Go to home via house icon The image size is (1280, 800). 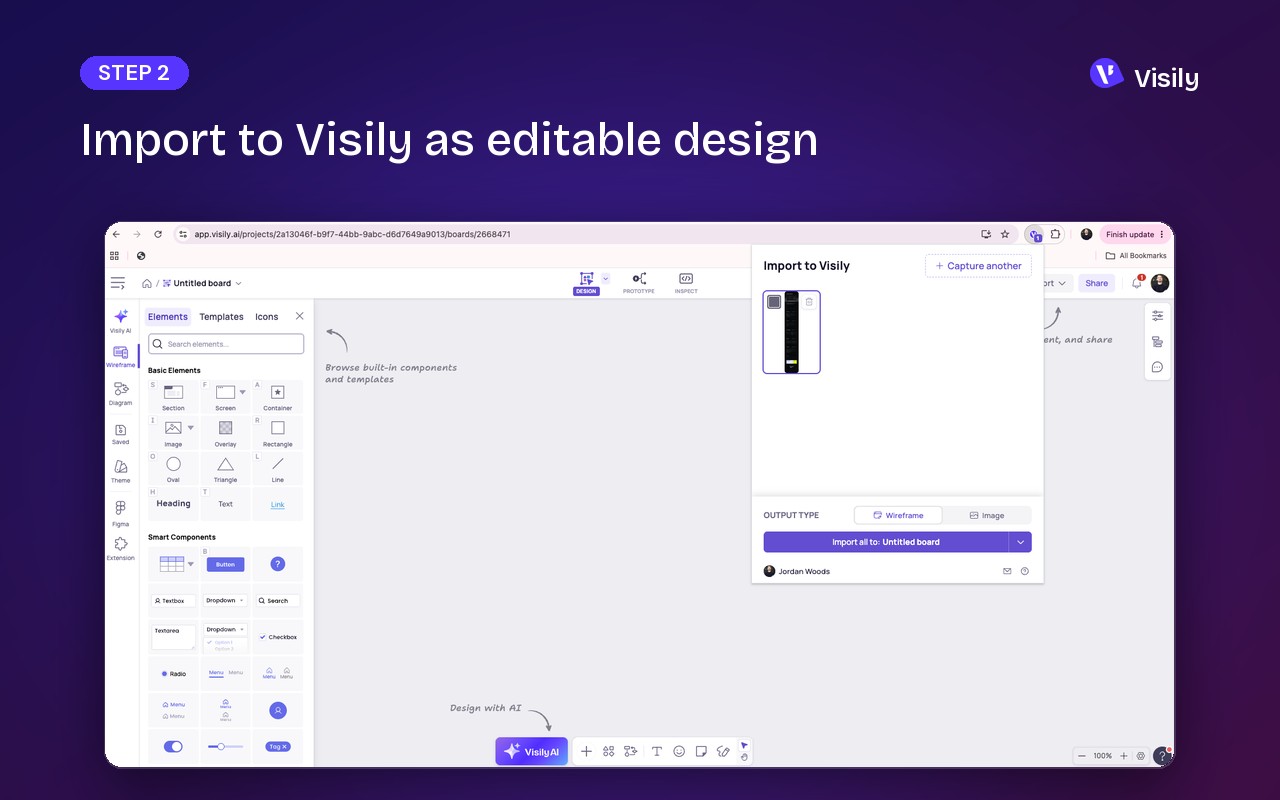click(x=147, y=283)
